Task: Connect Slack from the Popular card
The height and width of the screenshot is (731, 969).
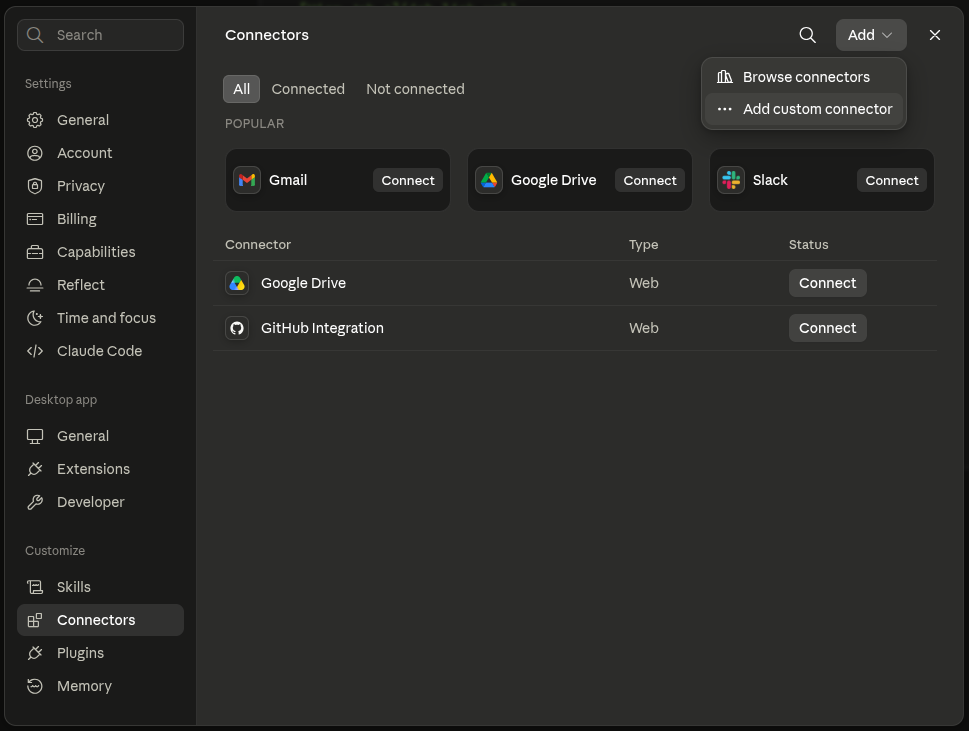Action: pyautogui.click(x=892, y=180)
